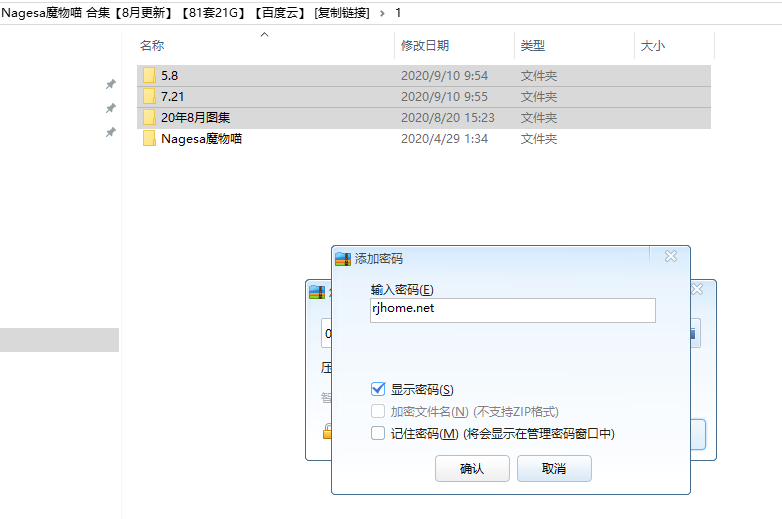This screenshot has height=519, width=782.
Task: Sort by 修改日期 column header
Action: point(425,46)
